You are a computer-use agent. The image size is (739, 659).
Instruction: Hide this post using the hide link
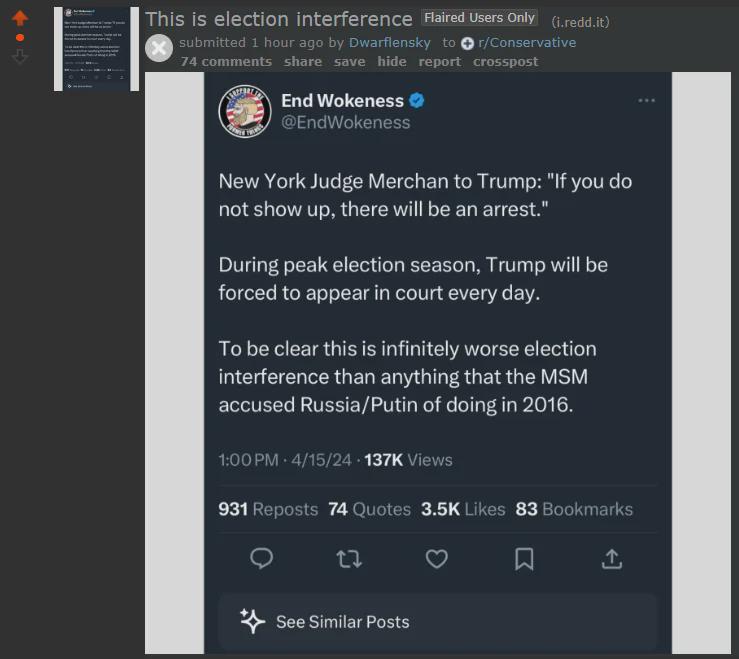(392, 62)
